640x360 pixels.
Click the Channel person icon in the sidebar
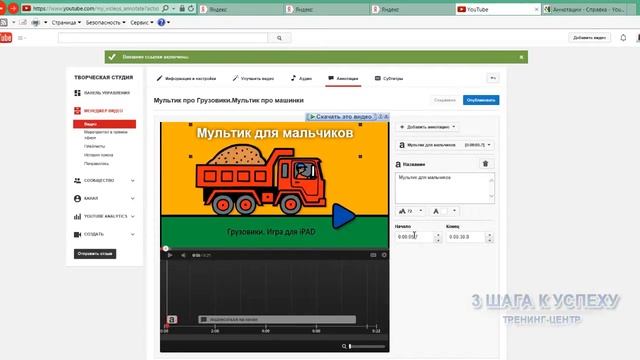(x=77, y=198)
